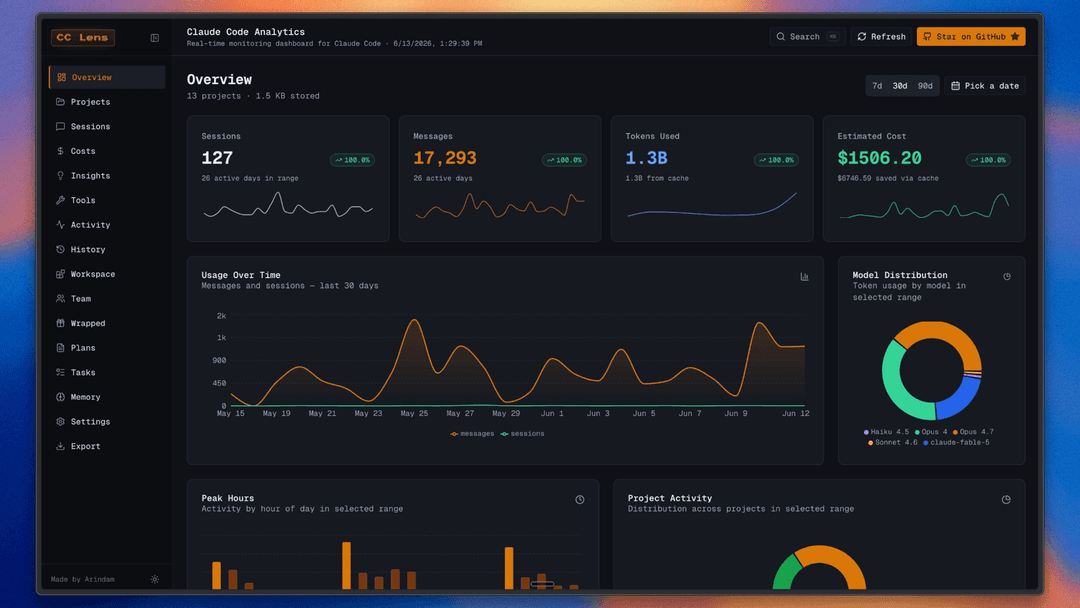Click the claude-fable-5 legend entry
Viewport: 1080px width, 608px height.
click(x=957, y=442)
